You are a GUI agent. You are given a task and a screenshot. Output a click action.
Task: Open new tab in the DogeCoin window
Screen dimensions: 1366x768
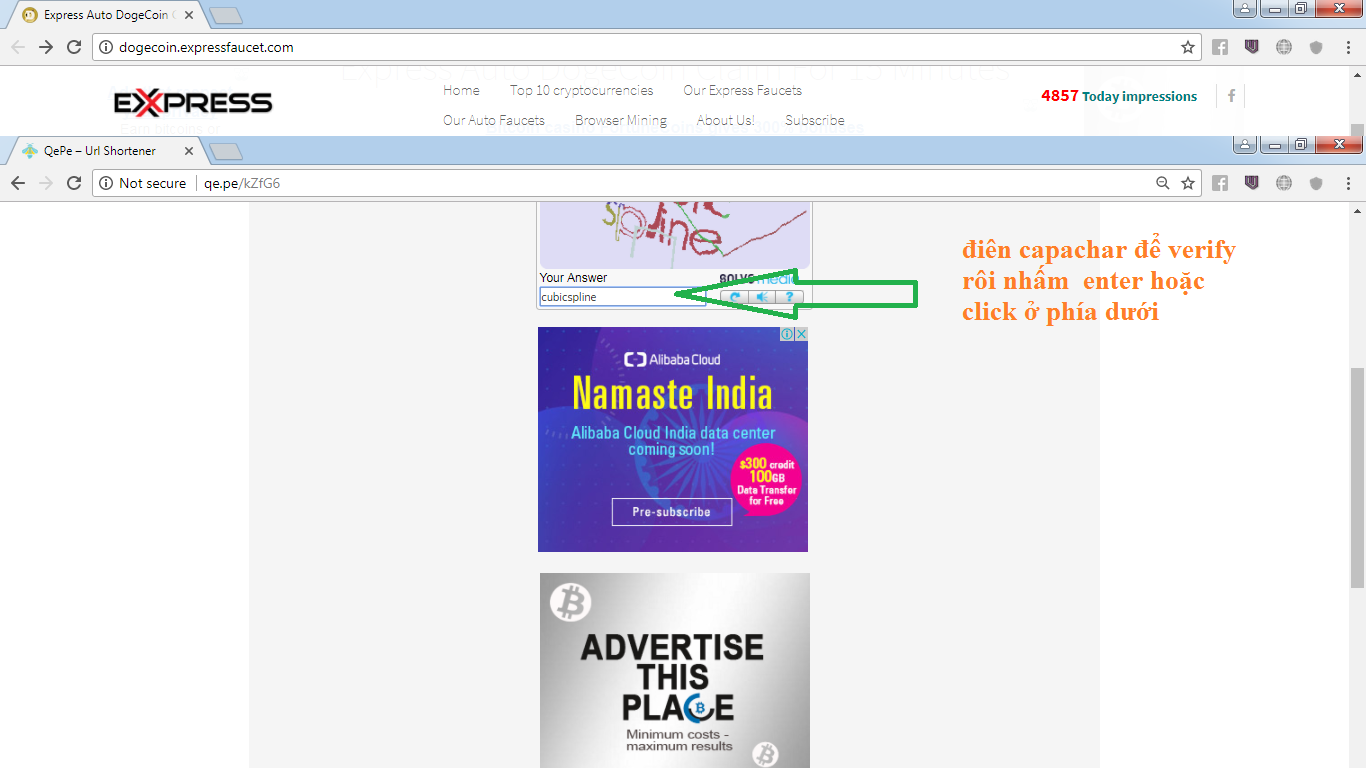[x=226, y=16]
